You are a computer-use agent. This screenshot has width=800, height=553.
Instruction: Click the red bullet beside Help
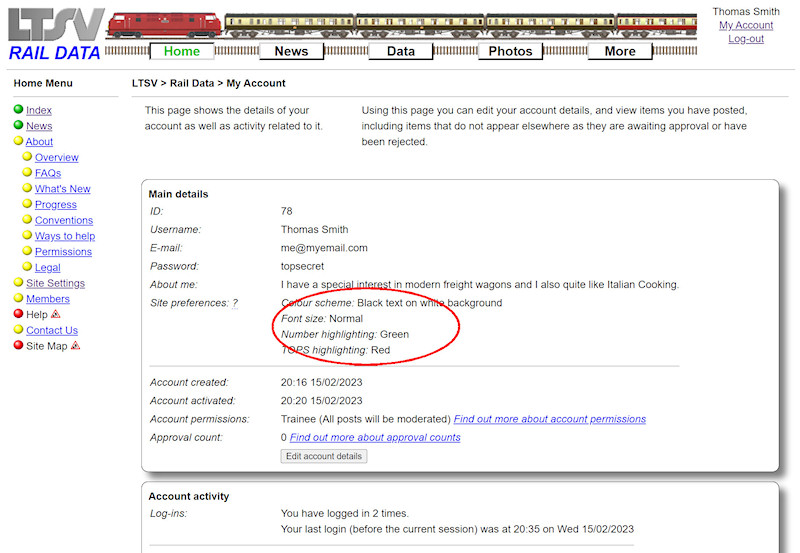pyautogui.click(x=18, y=314)
